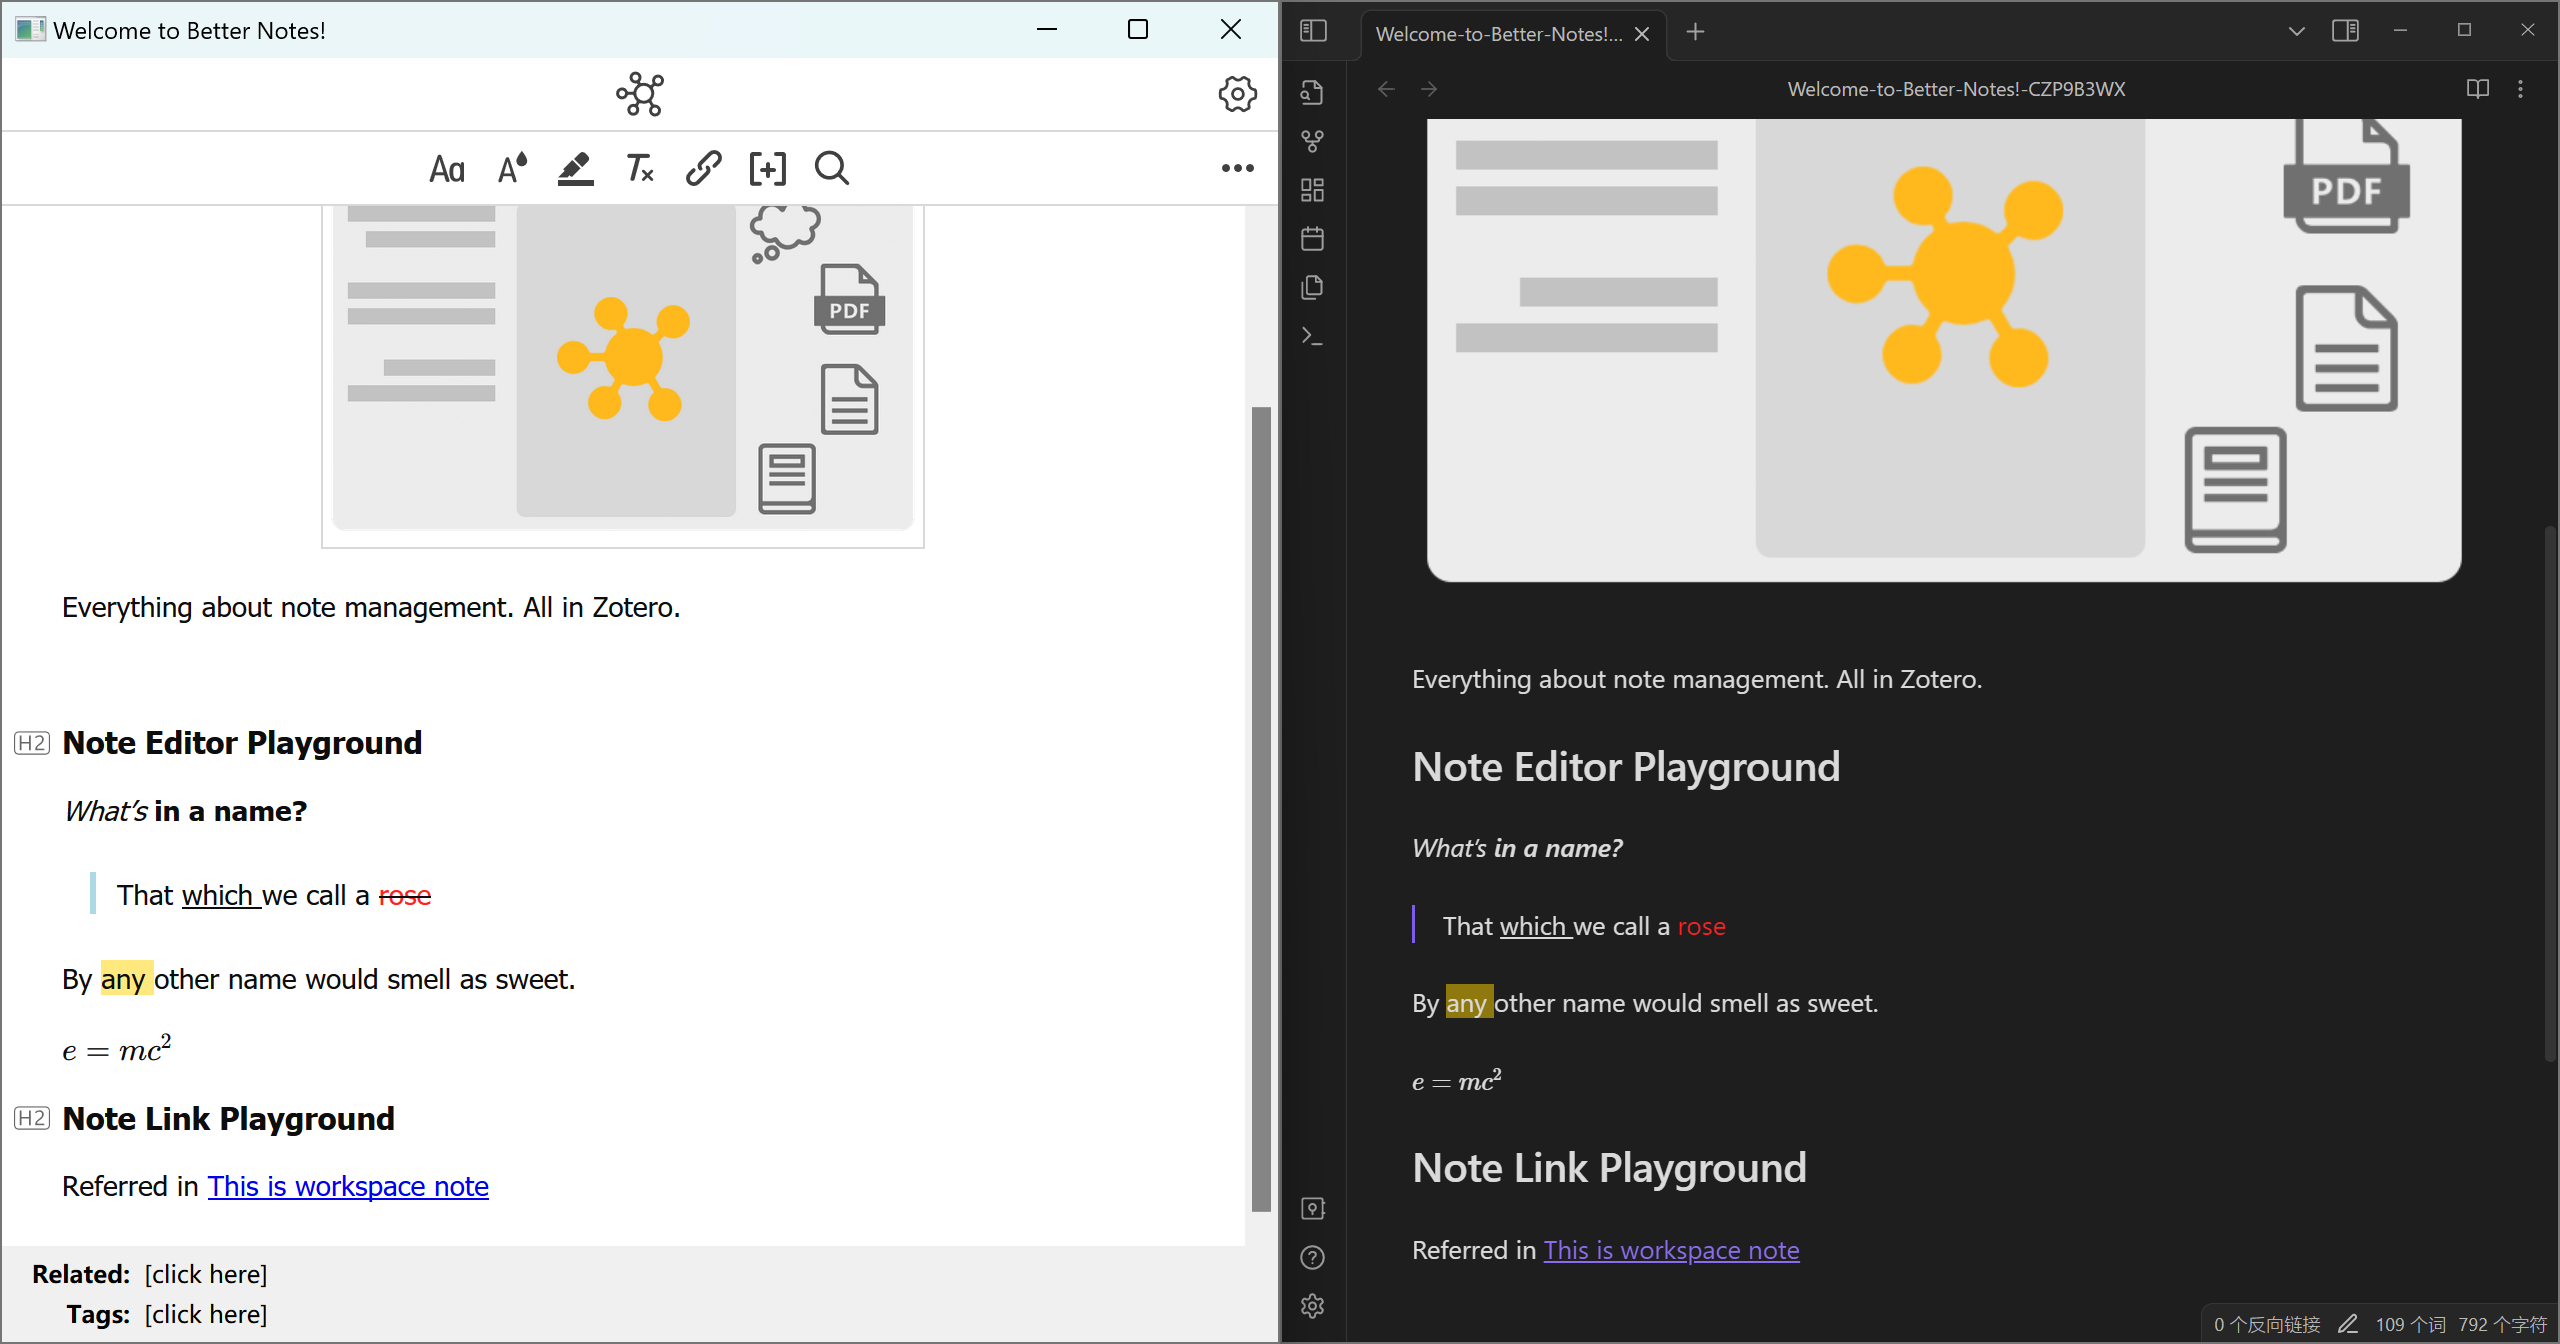Open templates icon in Obsidian ribbon
The image size is (2560, 1344).
click(1313, 288)
